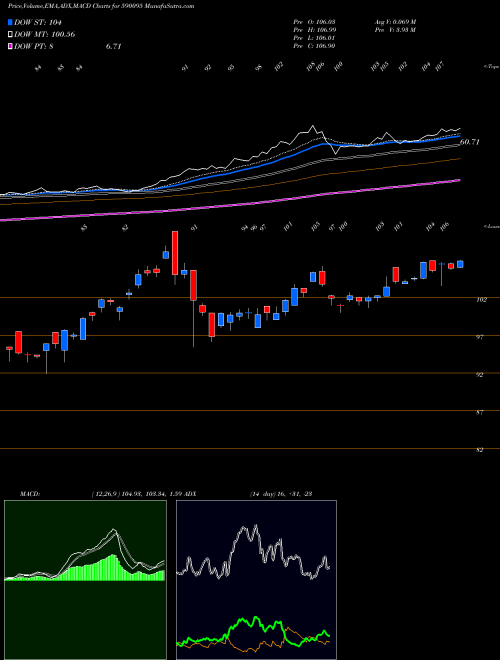Click the MACD panel heading label
Viewport: 500px width, 660px height.
click(30, 494)
